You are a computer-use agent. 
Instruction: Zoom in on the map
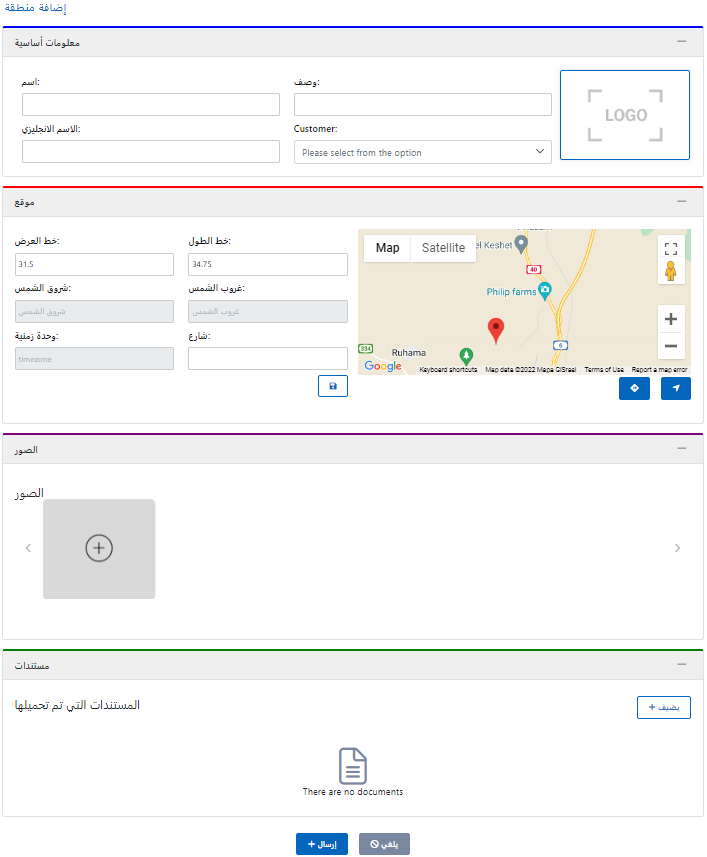click(x=671, y=319)
